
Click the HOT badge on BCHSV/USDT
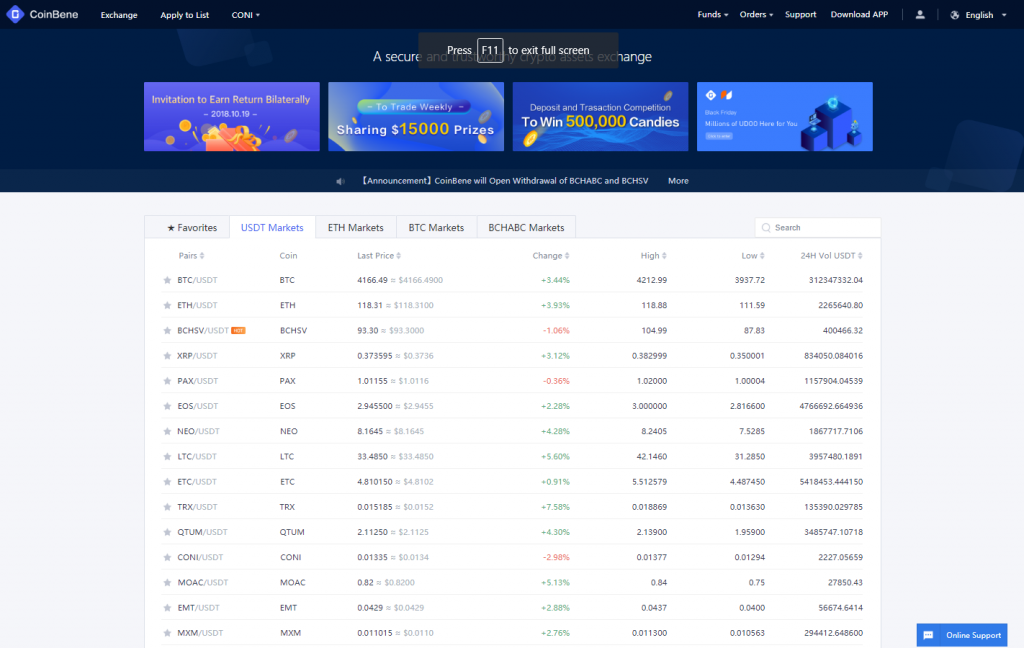238,331
